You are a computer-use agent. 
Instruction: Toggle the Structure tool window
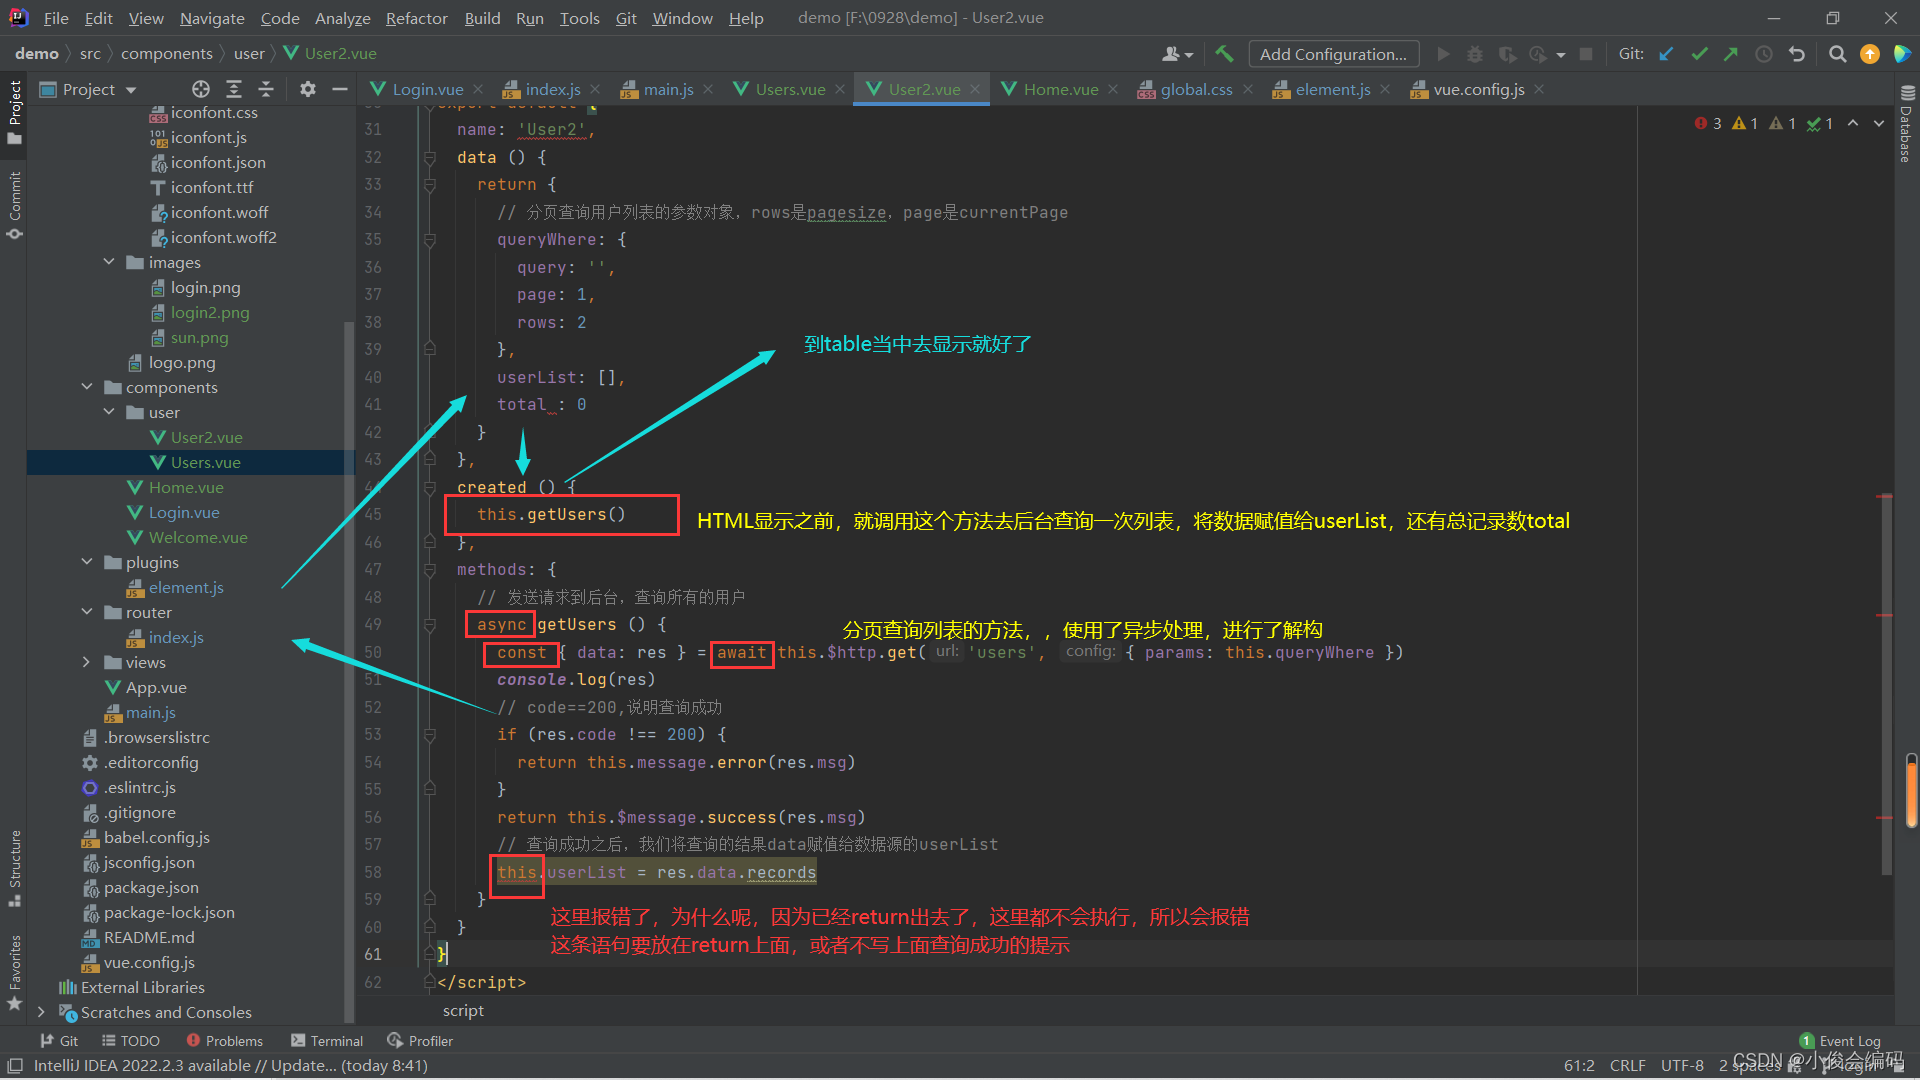(14, 867)
